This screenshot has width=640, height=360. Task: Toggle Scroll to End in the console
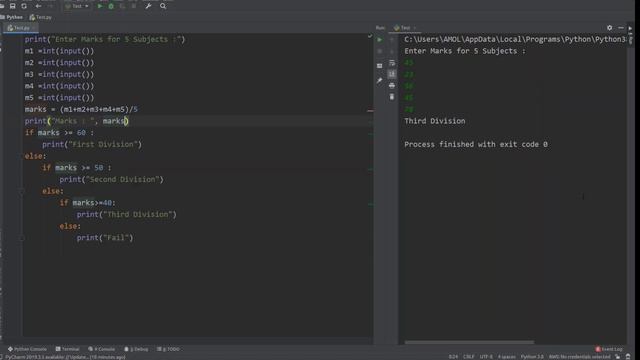(x=392, y=74)
